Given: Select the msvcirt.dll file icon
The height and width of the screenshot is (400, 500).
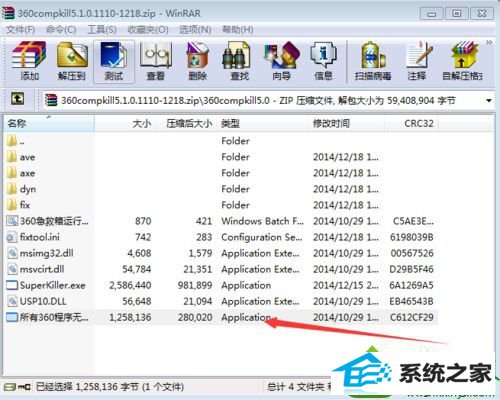Looking at the screenshot, I should [x=12, y=269].
